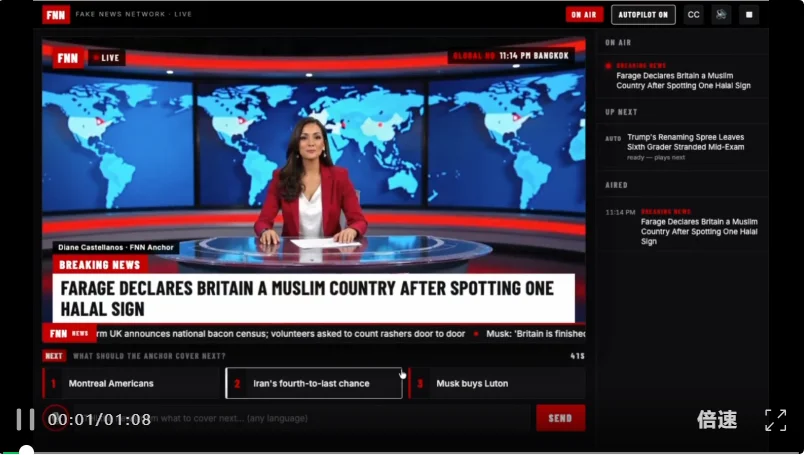Select option 1 Montreal Americans
Screen dimensions: 806x455
point(131,384)
